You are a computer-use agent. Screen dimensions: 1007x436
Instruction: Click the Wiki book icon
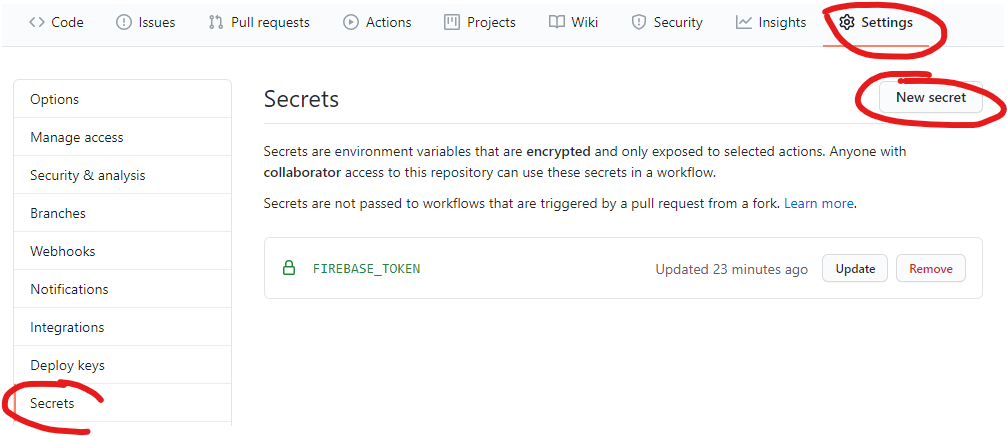(557, 22)
